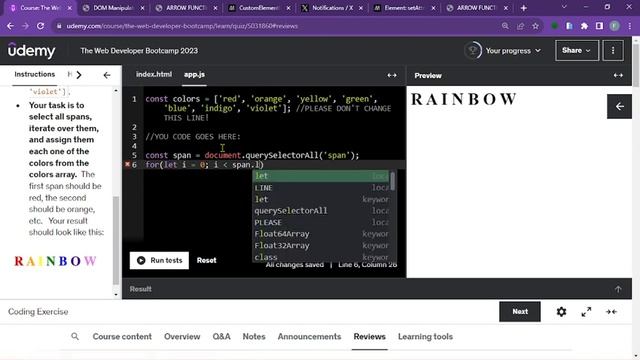This screenshot has height=360, width=640.
Task: Click the autocomplete list scrollbar
Action: click(x=393, y=181)
